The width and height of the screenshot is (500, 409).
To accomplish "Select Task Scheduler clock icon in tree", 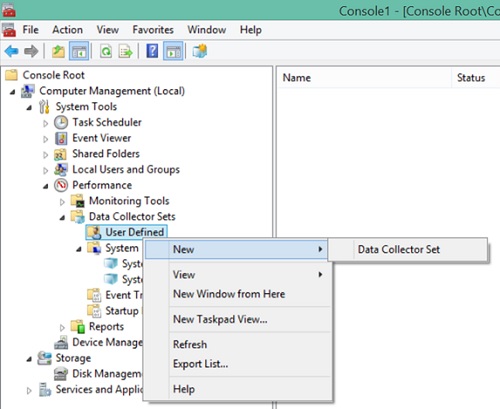I will [x=61, y=122].
